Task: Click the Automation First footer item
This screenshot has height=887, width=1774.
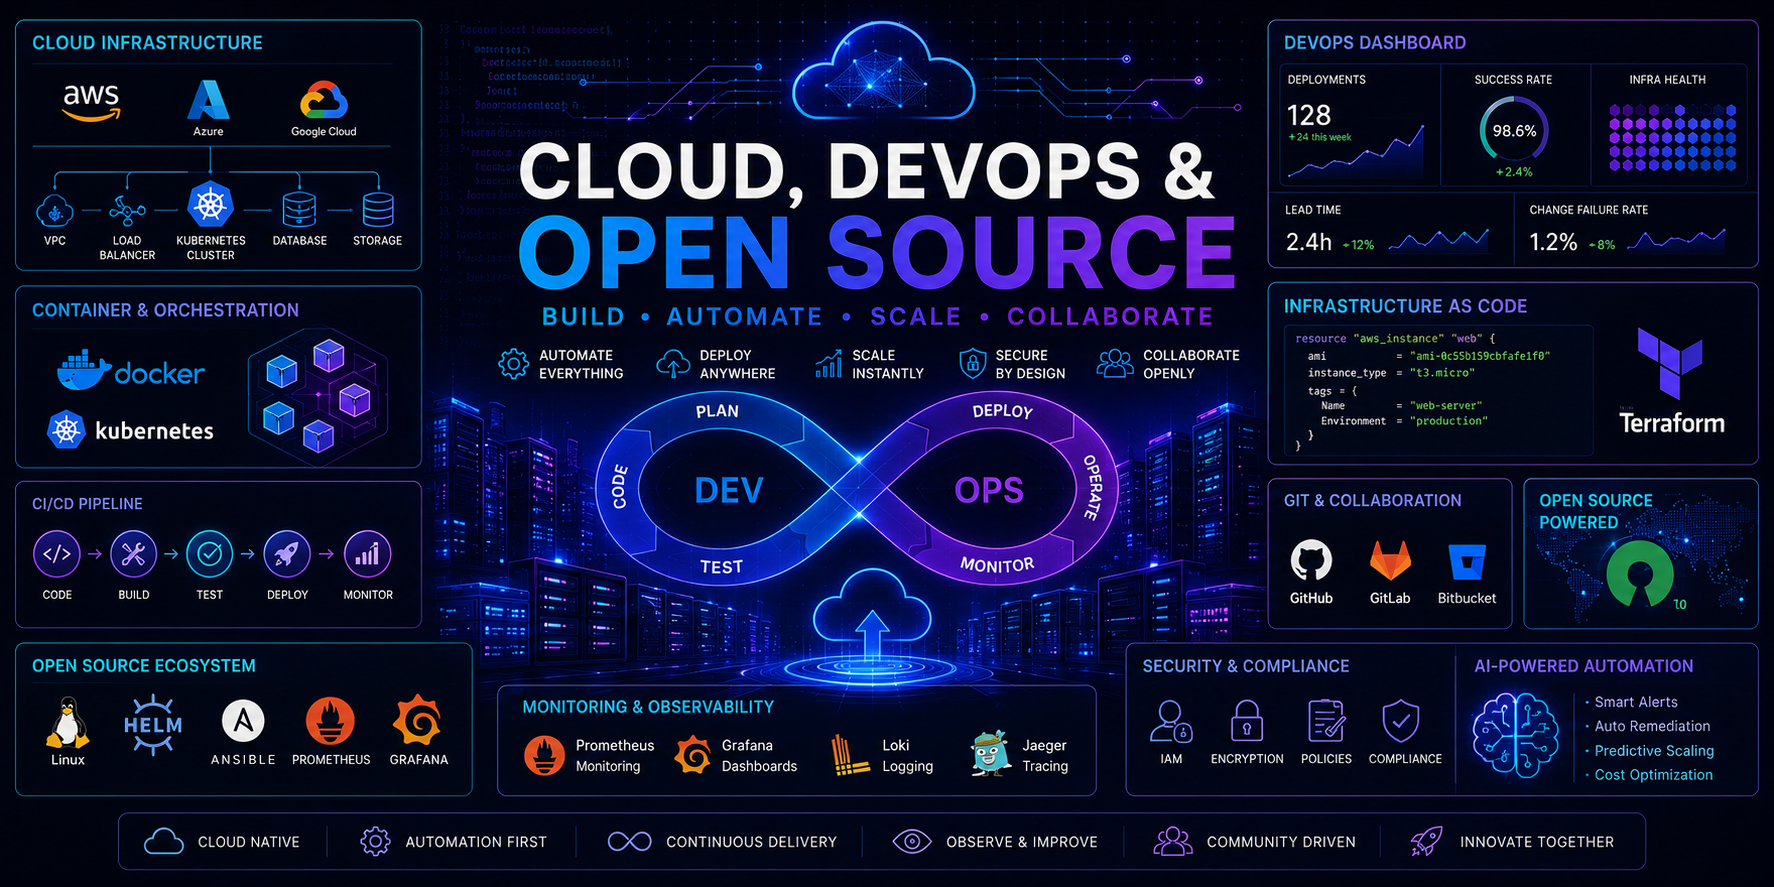Action: [x=453, y=842]
